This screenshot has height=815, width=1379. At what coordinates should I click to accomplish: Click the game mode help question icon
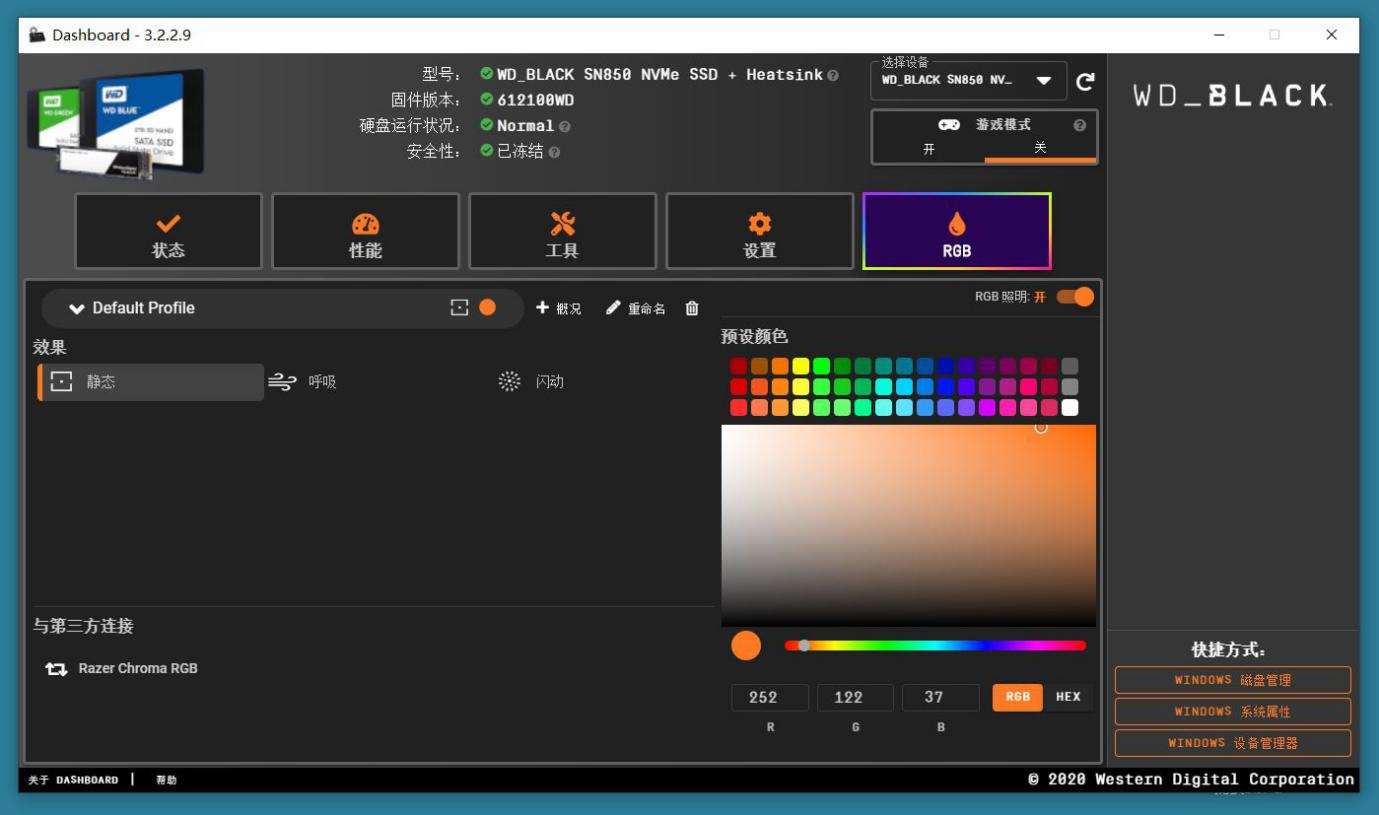click(x=1079, y=125)
